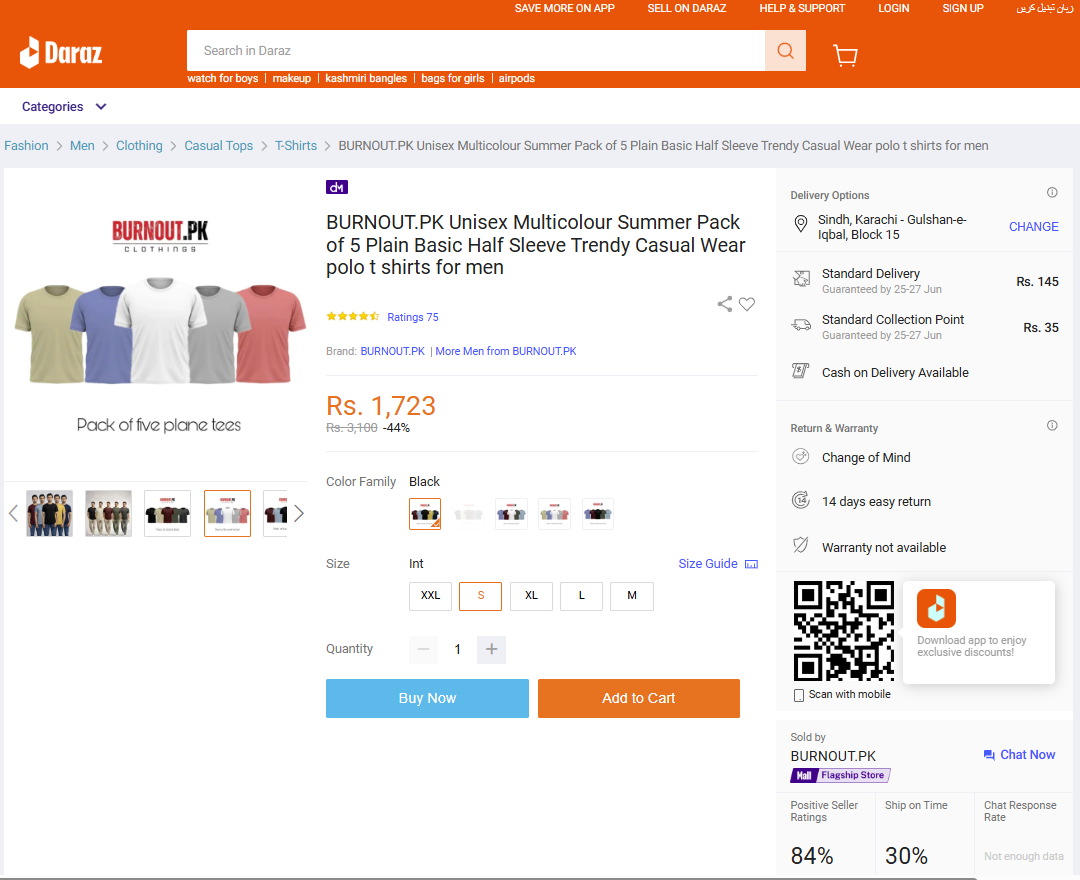Viewport: 1080px width, 880px height.
Task: Open Delivery Options info icon
Action: (1052, 193)
